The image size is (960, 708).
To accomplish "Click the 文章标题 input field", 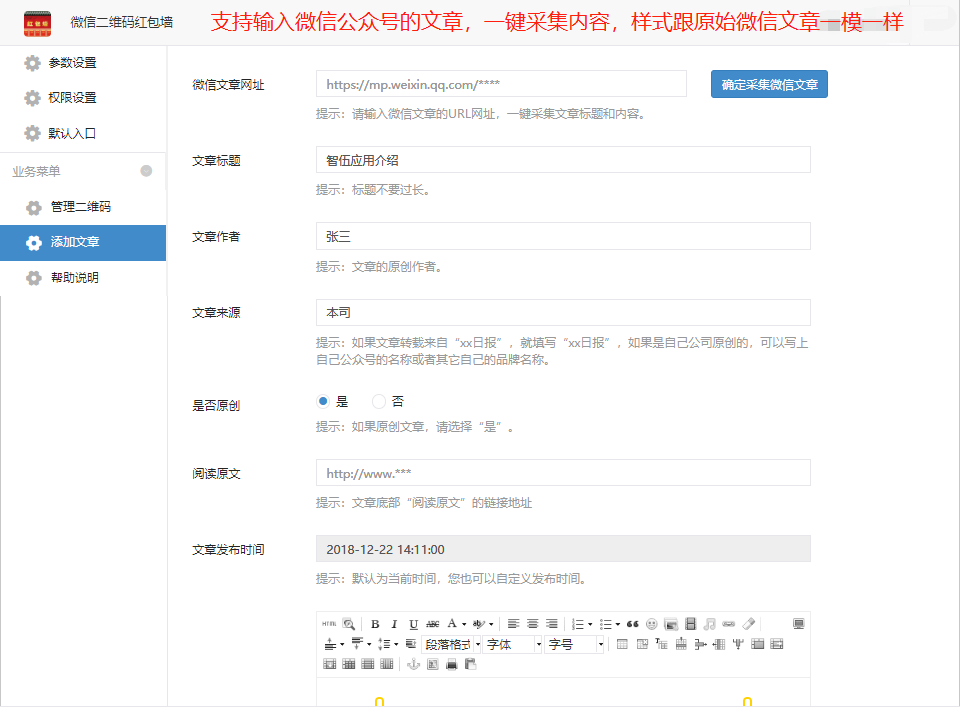I will (563, 160).
